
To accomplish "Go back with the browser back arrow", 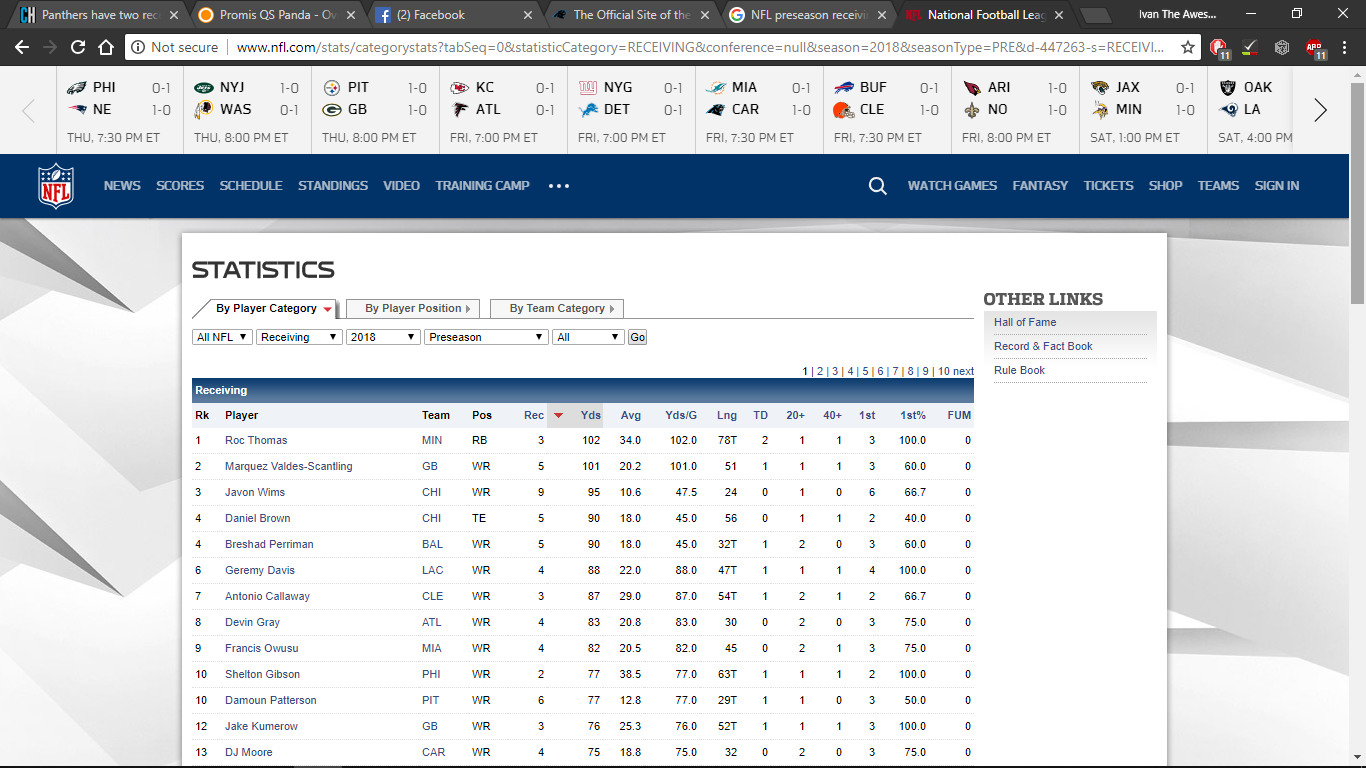I will (21, 47).
